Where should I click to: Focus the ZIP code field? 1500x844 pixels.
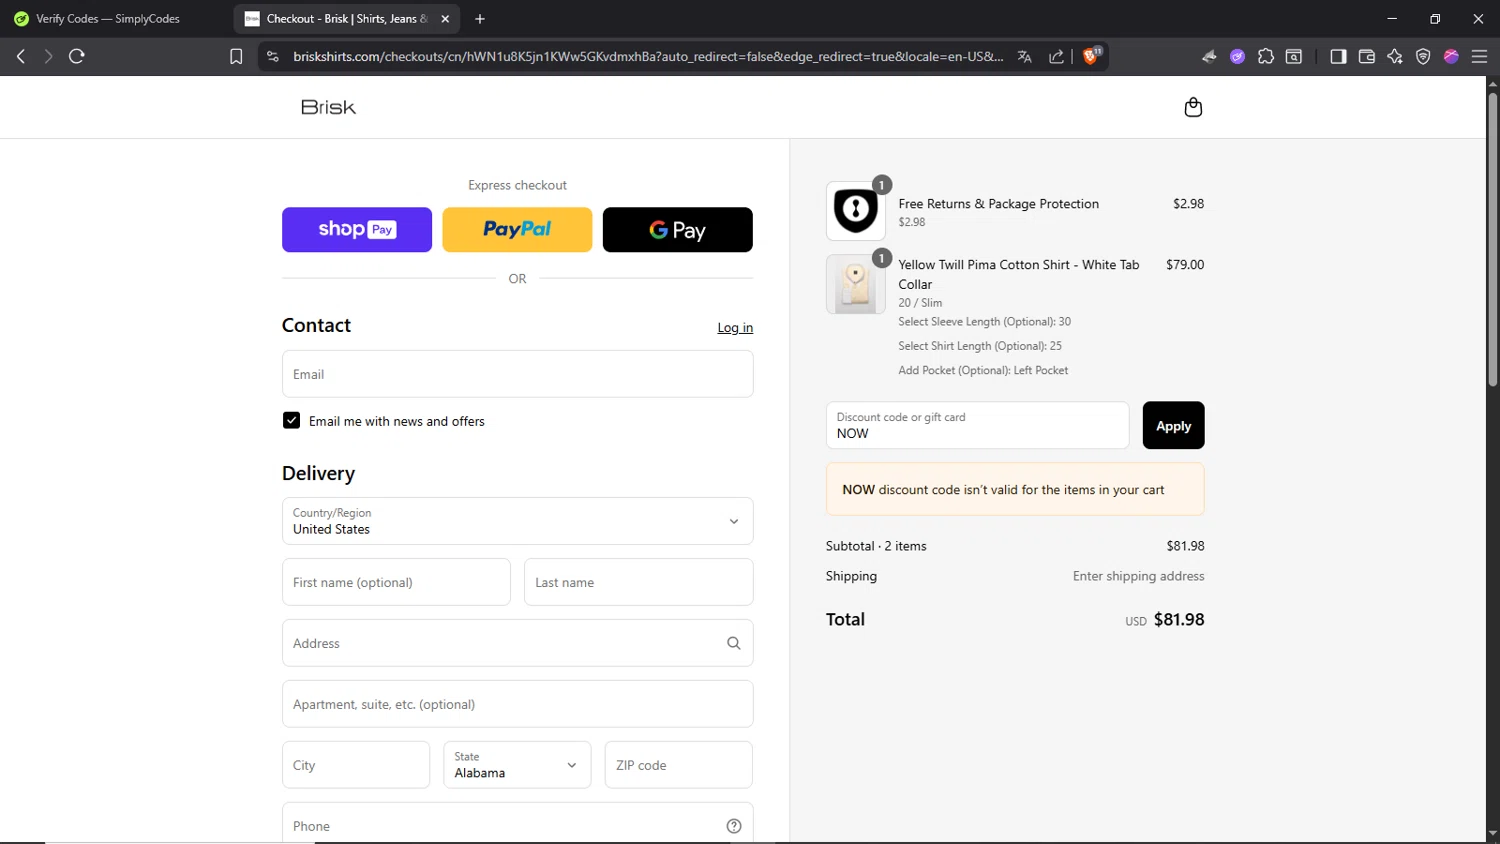tap(678, 765)
